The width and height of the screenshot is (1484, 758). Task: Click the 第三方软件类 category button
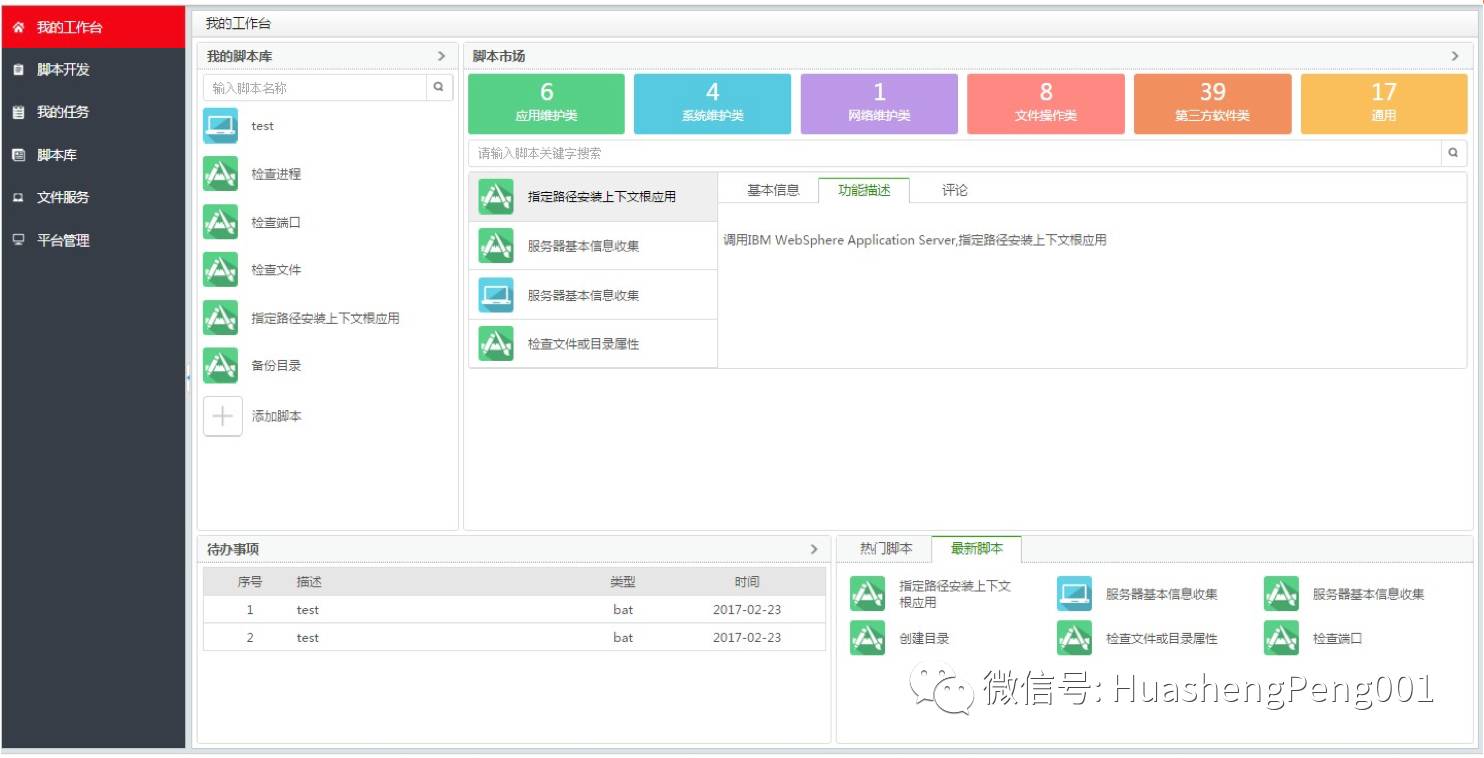tap(1212, 103)
